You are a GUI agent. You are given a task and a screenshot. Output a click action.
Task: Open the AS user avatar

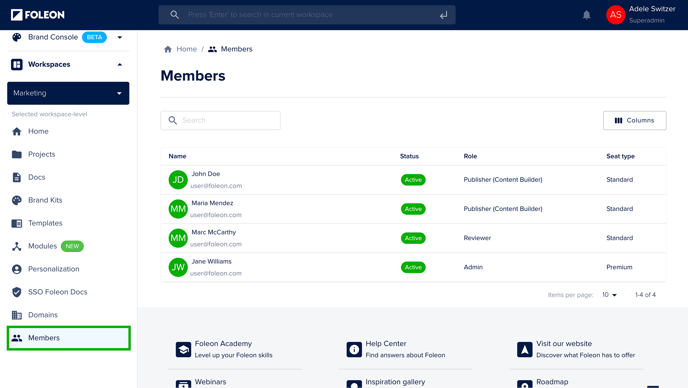pos(616,15)
